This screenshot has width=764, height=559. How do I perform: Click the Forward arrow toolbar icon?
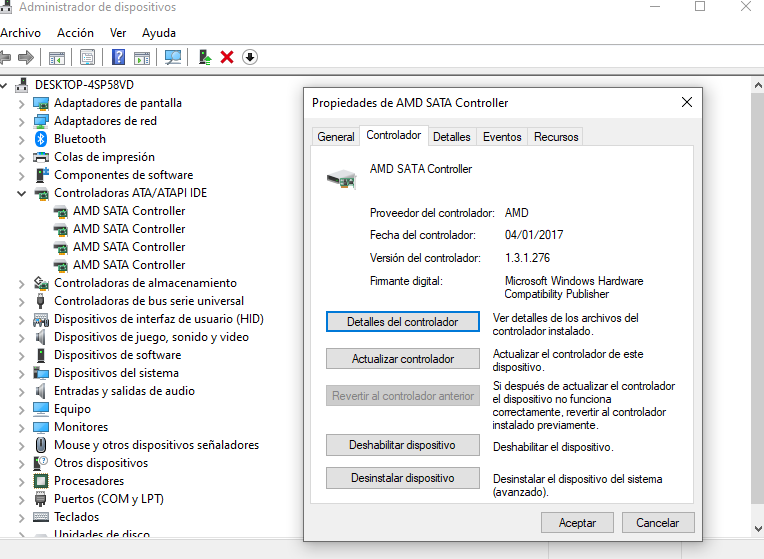[x=25, y=58]
